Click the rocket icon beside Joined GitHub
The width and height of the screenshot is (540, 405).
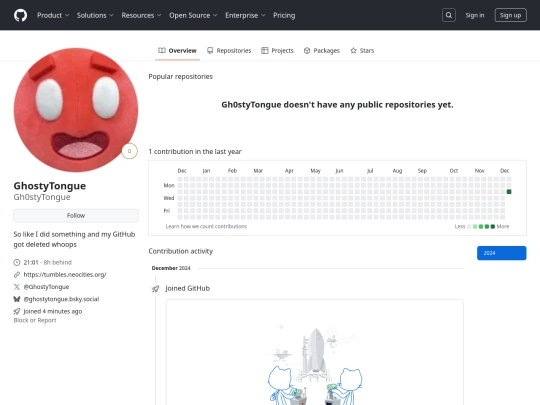click(156, 289)
